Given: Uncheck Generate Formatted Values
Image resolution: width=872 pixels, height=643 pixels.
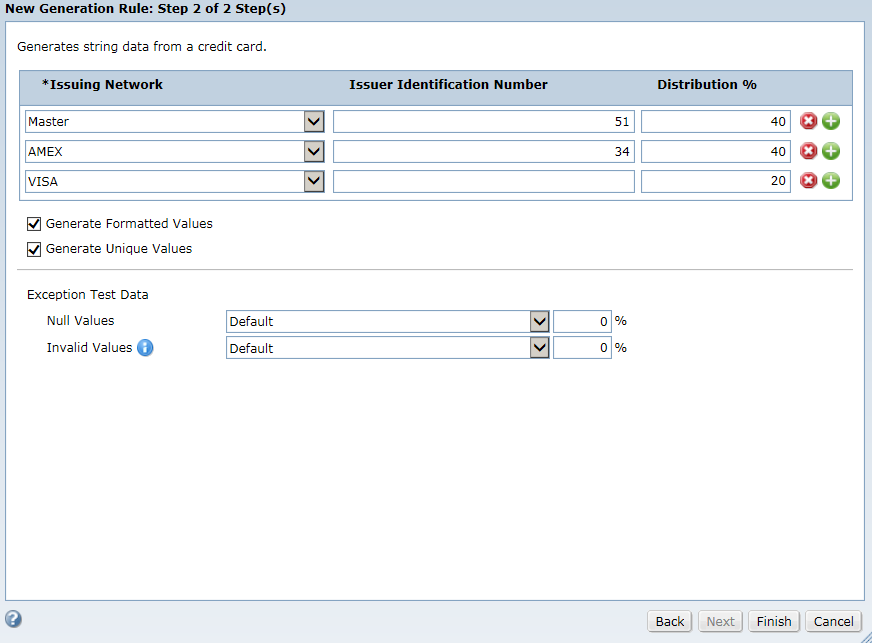Looking at the screenshot, I should (34, 224).
